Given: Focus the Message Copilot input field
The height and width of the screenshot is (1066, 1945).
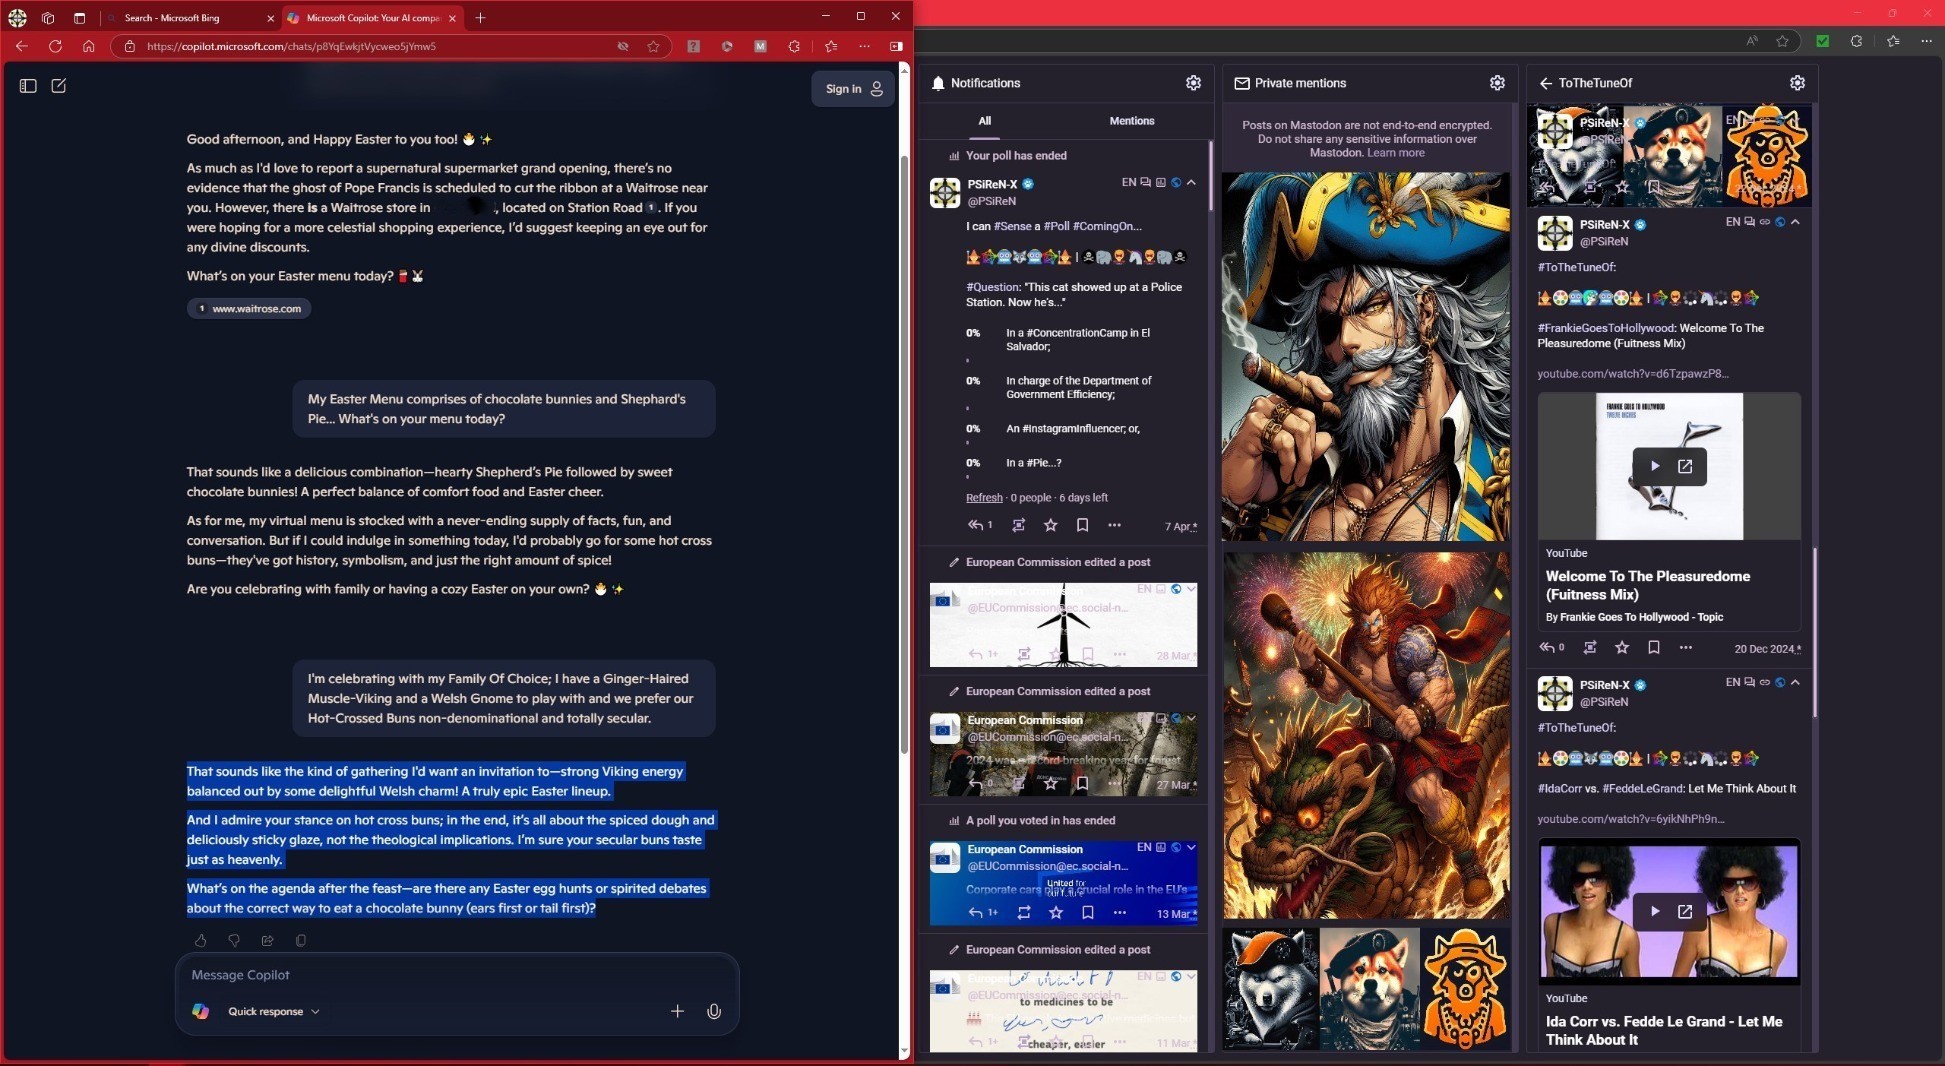Looking at the screenshot, I should click(x=457, y=975).
